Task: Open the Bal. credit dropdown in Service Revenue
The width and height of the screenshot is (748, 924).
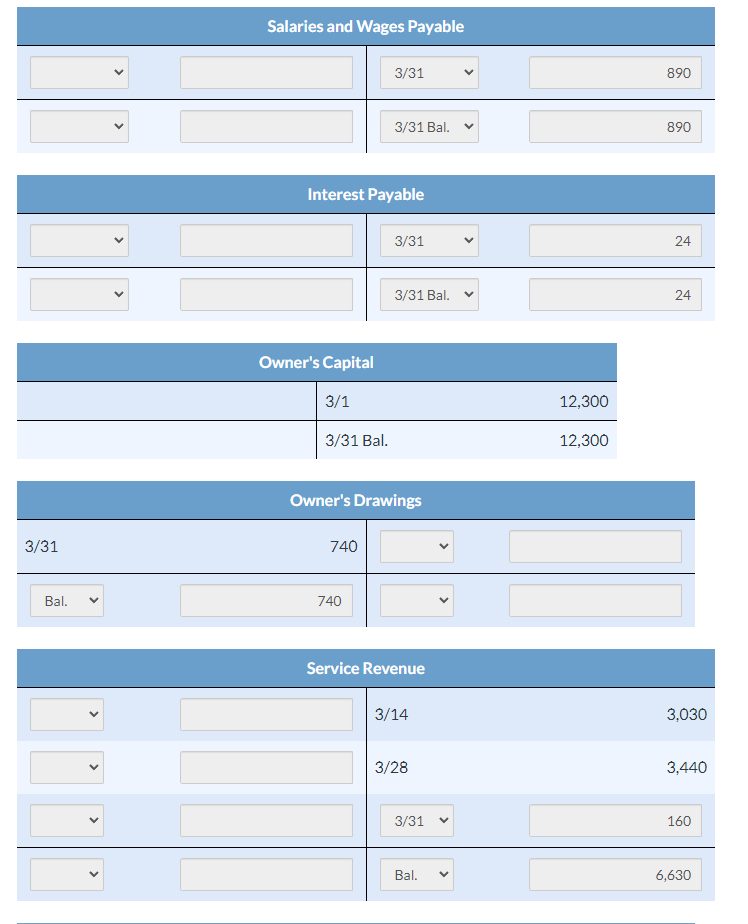Action: coord(417,874)
